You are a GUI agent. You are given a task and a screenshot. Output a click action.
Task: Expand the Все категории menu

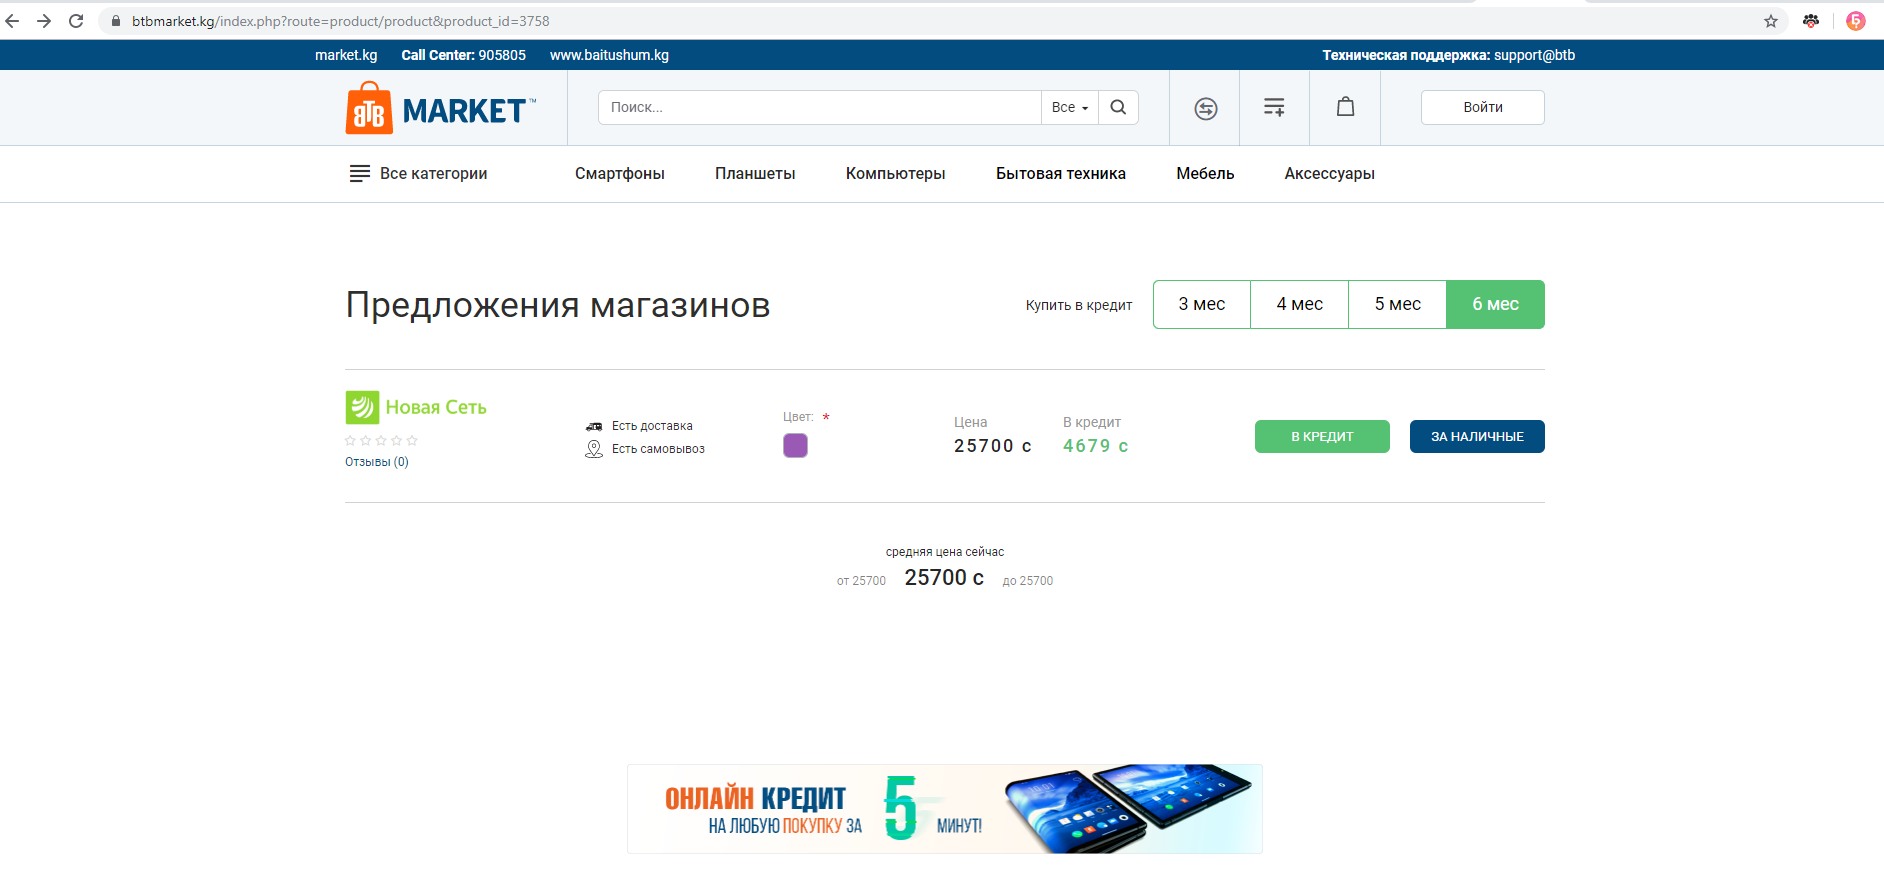(417, 173)
